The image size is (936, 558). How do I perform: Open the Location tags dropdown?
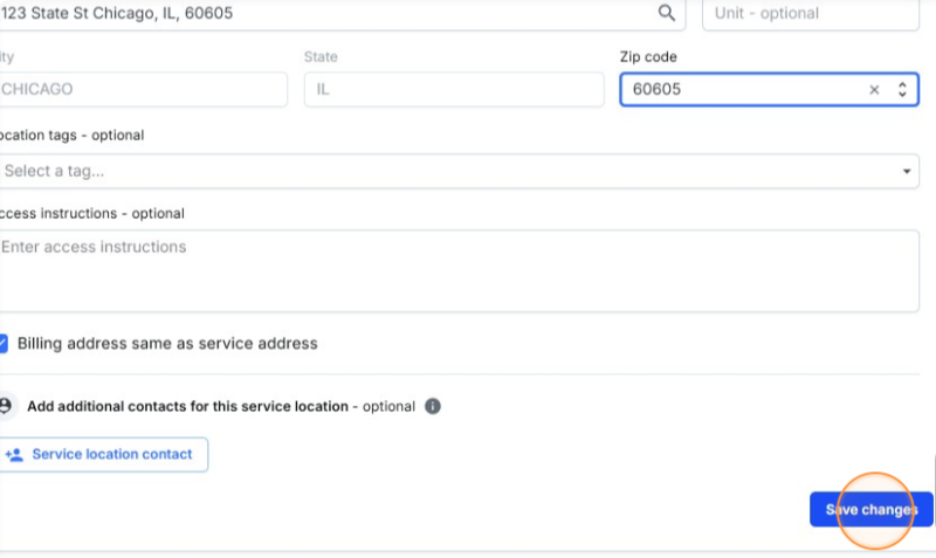coord(450,171)
